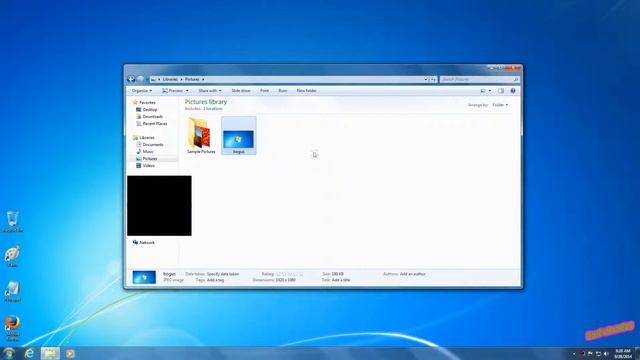Open the Organize menu
Viewport: 640px width, 360px height.
(142, 91)
